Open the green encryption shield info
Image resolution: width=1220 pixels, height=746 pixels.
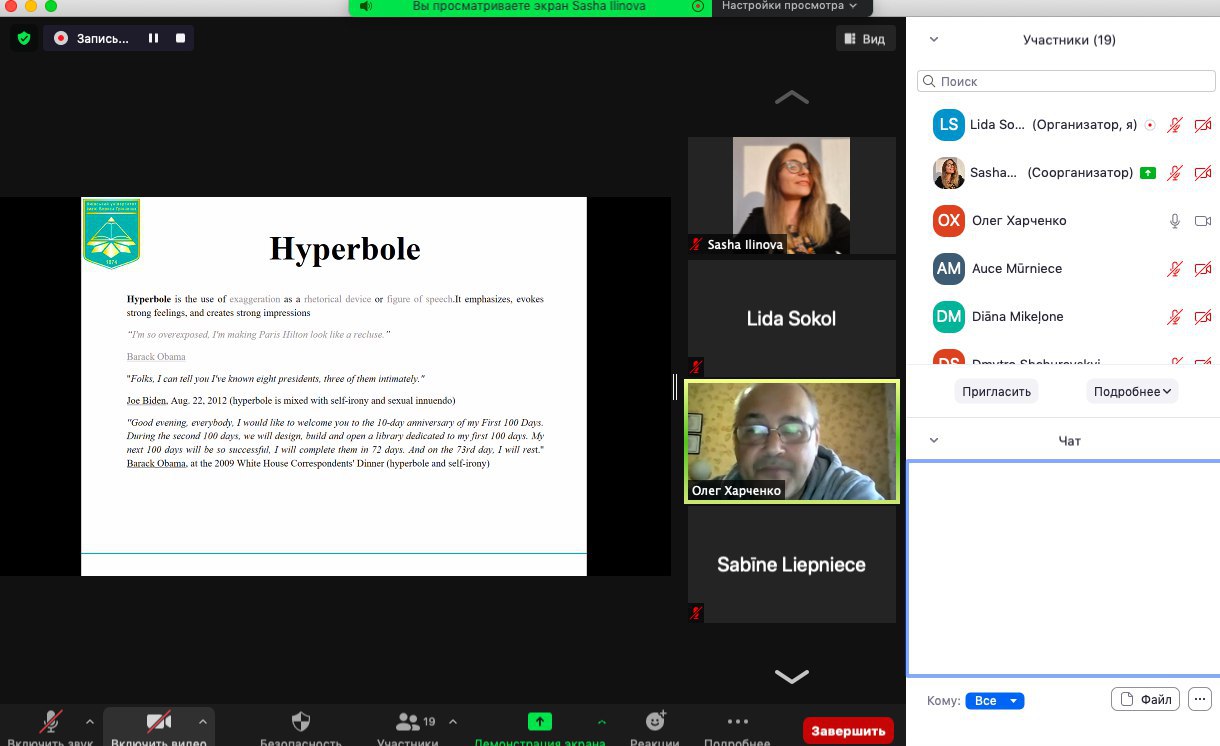click(24, 38)
